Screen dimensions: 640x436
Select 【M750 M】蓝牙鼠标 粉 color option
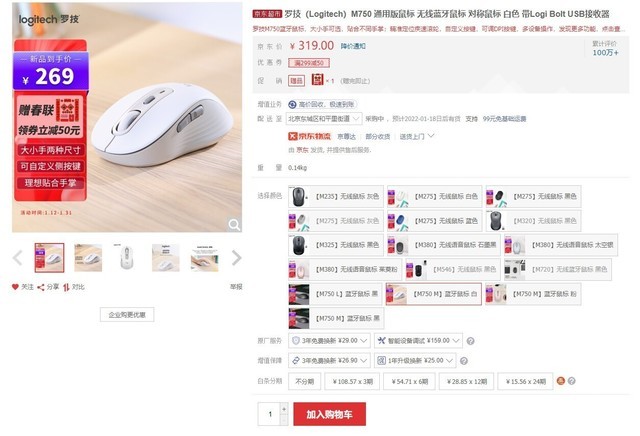pyautogui.click(x=533, y=294)
